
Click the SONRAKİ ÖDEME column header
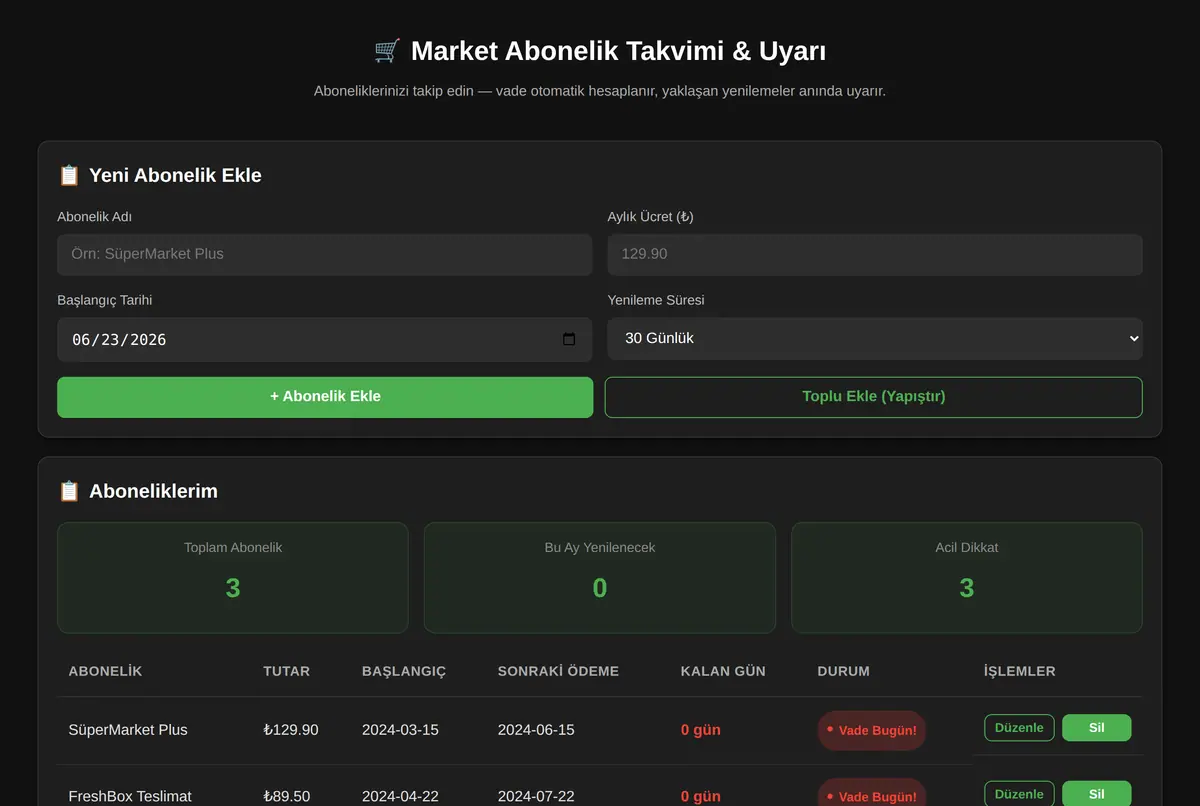(x=558, y=671)
